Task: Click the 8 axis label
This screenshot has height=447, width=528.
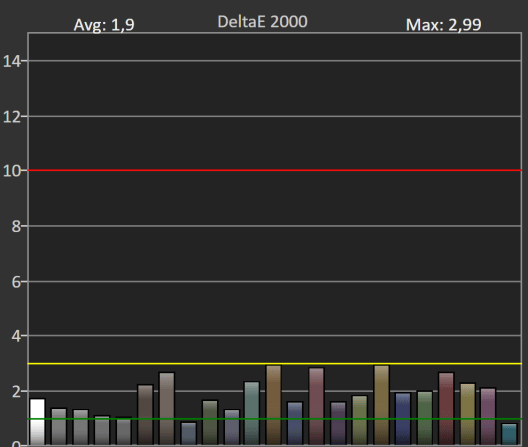Action: (16, 227)
